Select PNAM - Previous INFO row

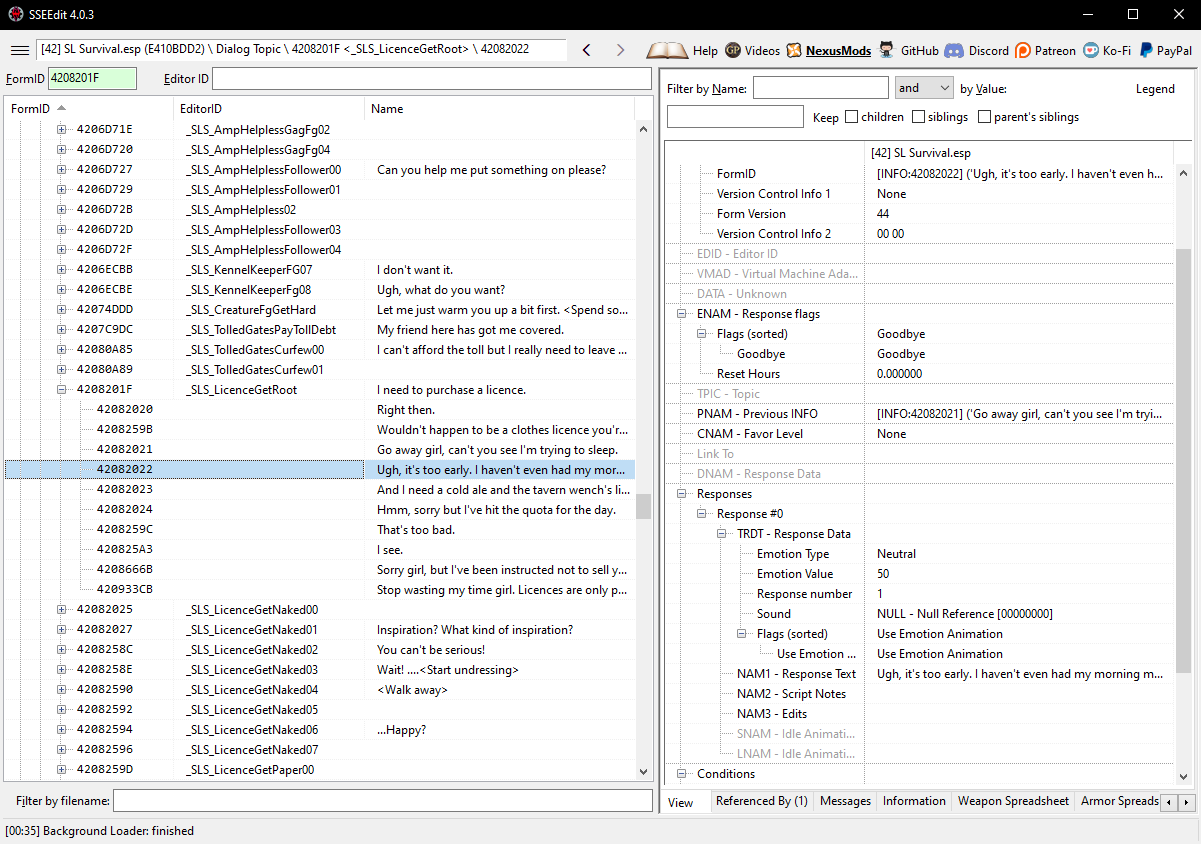click(x=920, y=414)
